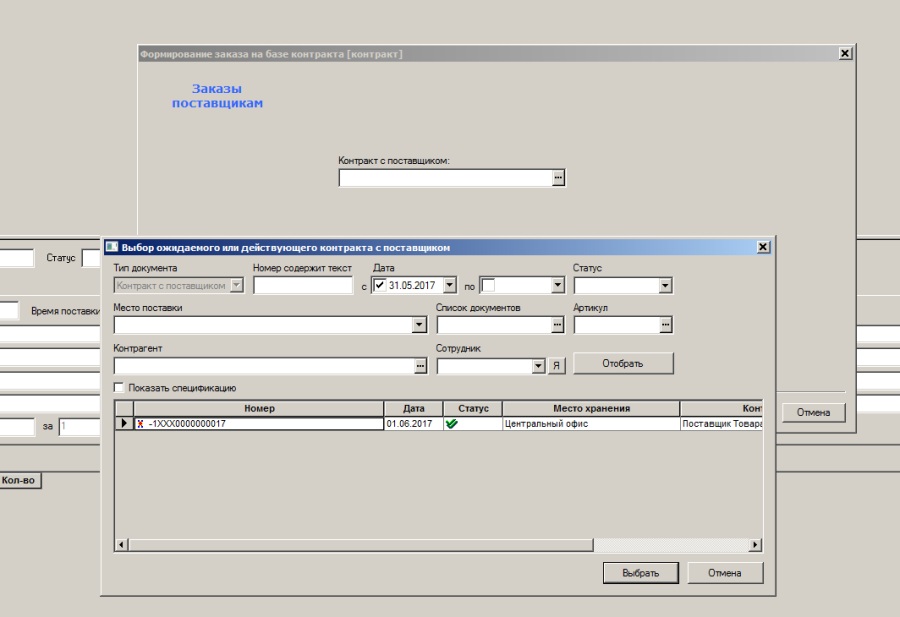Click the 'Заказы поставщикам' heading text
Image resolution: width=900 pixels, height=617 pixels.
[x=218, y=96]
